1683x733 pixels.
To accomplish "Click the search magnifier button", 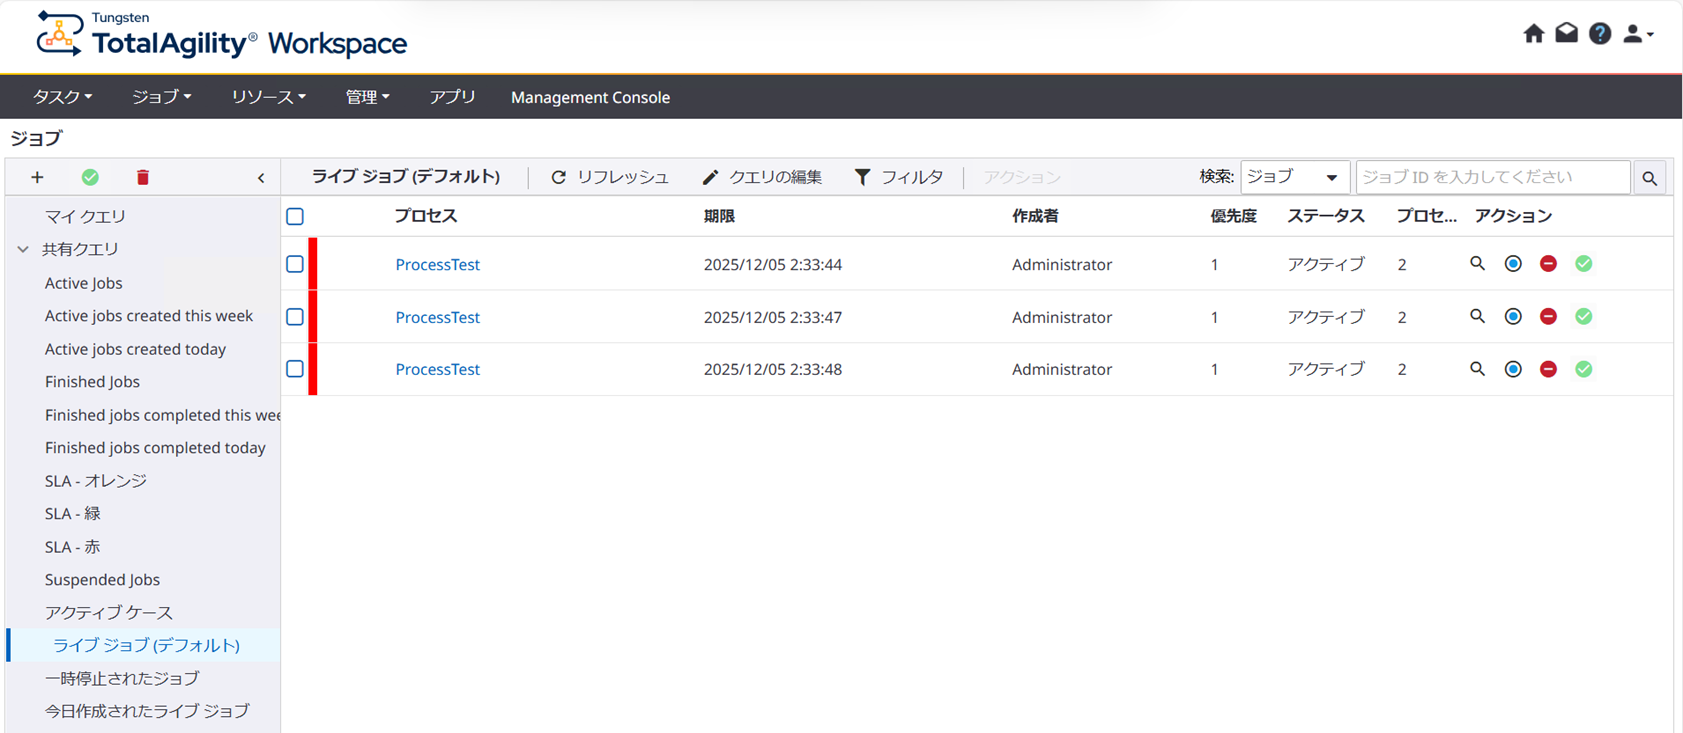I will [x=1649, y=178].
